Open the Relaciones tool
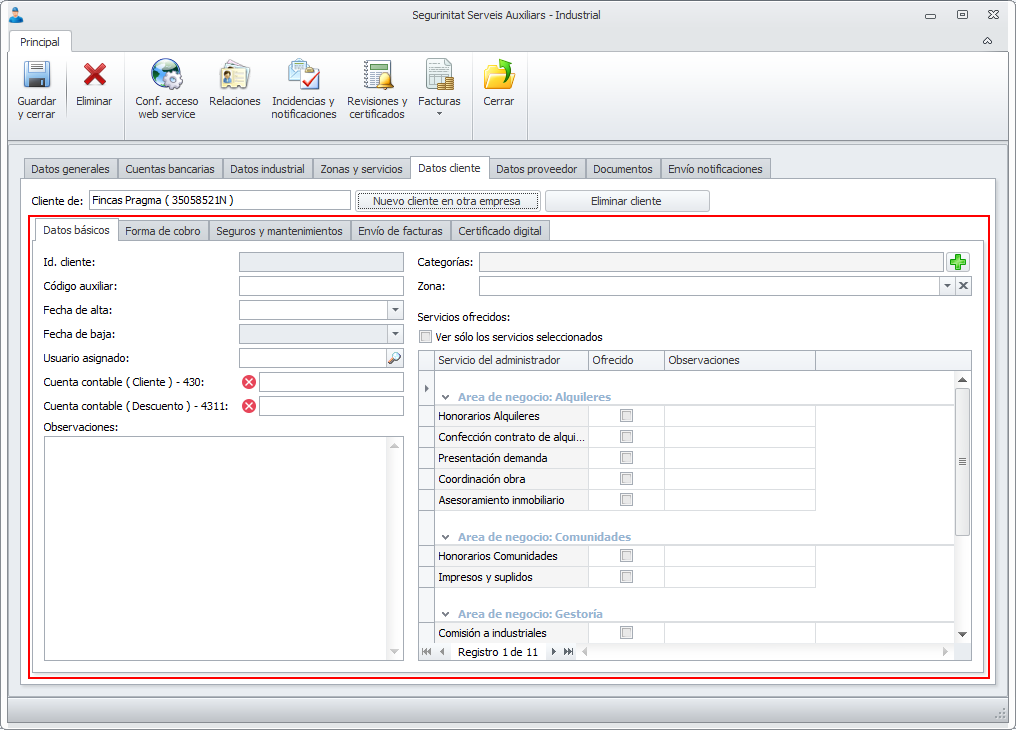 [234, 76]
